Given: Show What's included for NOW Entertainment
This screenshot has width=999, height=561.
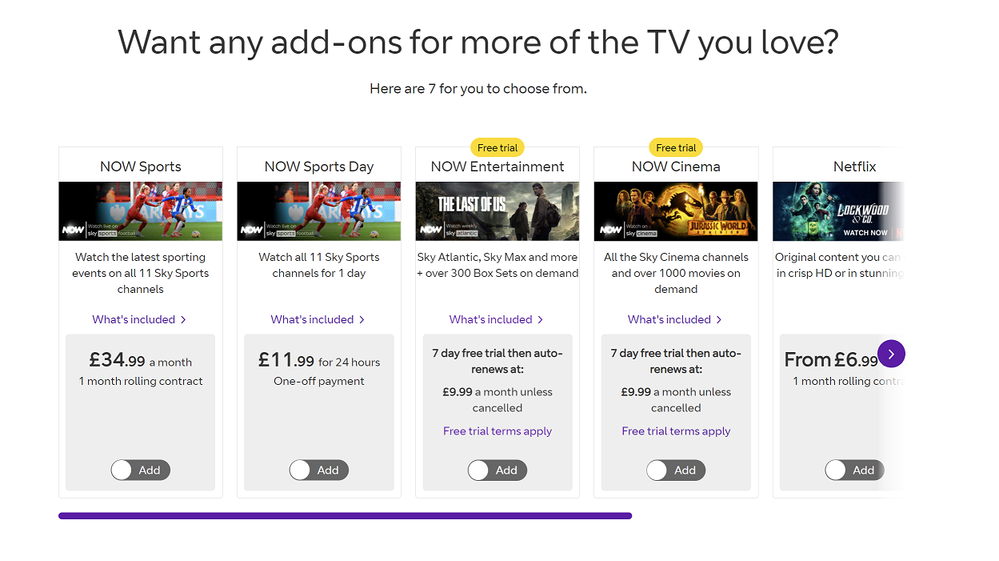Looking at the screenshot, I should pyautogui.click(x=497, y=320).
